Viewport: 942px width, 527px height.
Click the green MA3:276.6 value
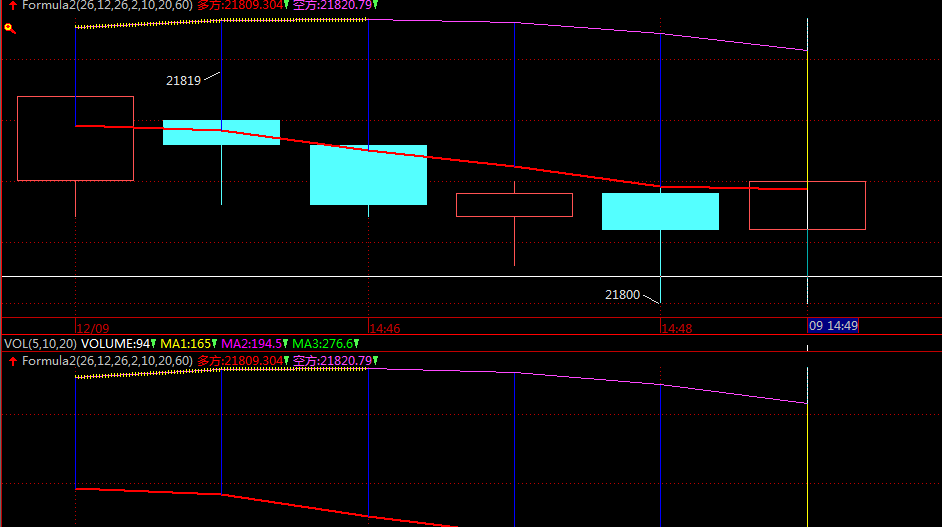pos(323,344)
